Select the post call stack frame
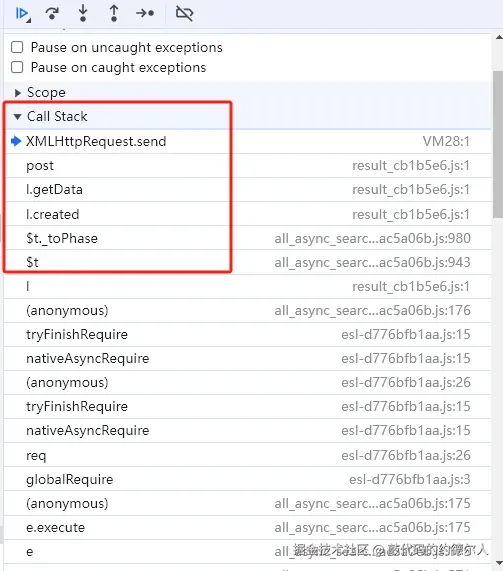 tap(248, 166)
